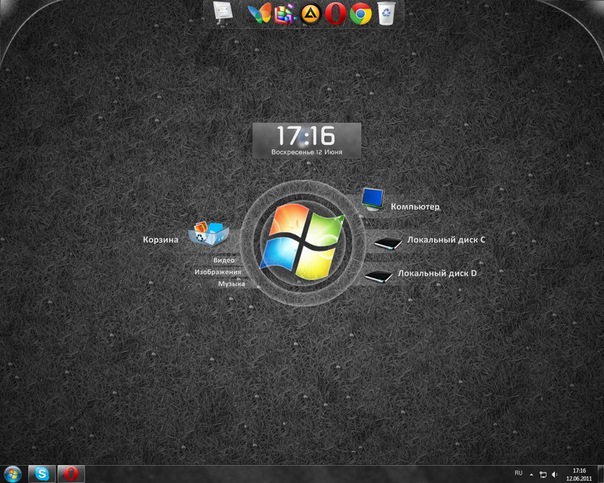This screenshot has width=604, height=483.
Task: Open Opera browser in the top dock
Action: (336, 13)
